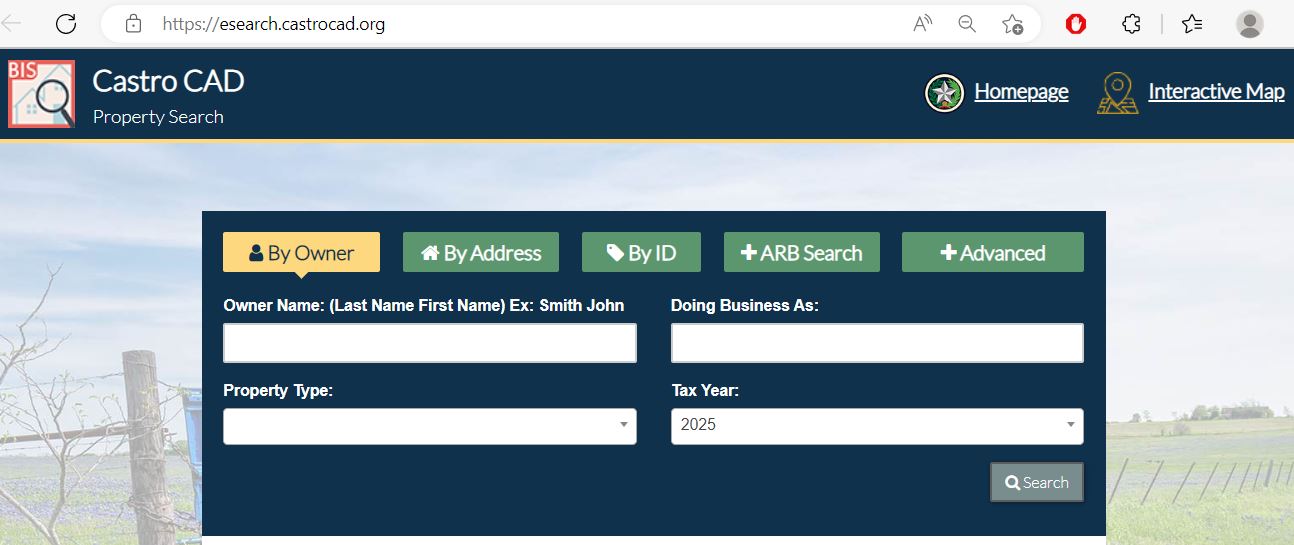Screen dimensions: 1294x545
Task: Add this page to favorites
Action: (1012, 24)
